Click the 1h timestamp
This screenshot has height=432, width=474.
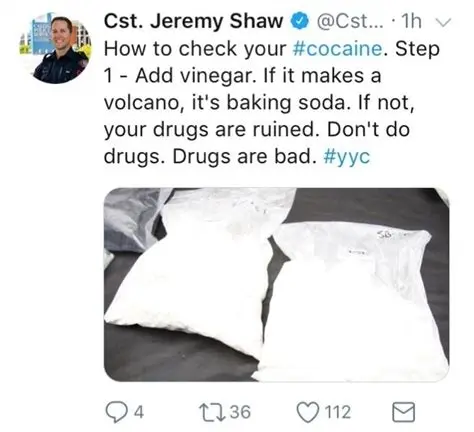pyautogui.click(x=411, y=22)
